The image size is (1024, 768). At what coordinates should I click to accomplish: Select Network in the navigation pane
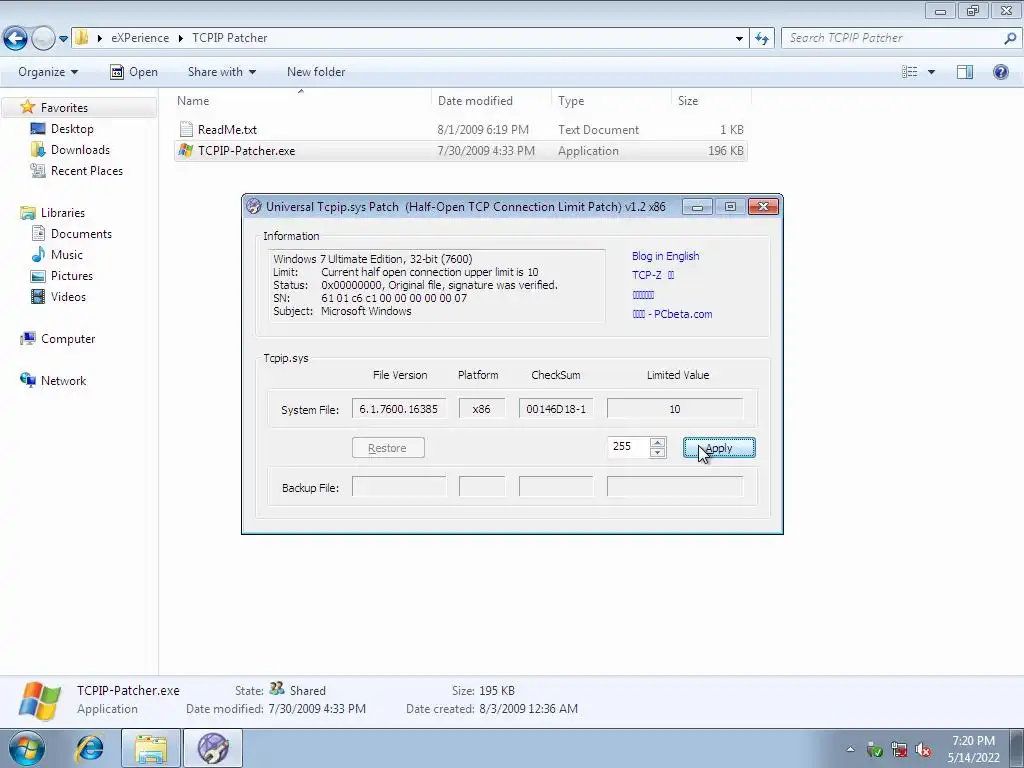[63, 381]
